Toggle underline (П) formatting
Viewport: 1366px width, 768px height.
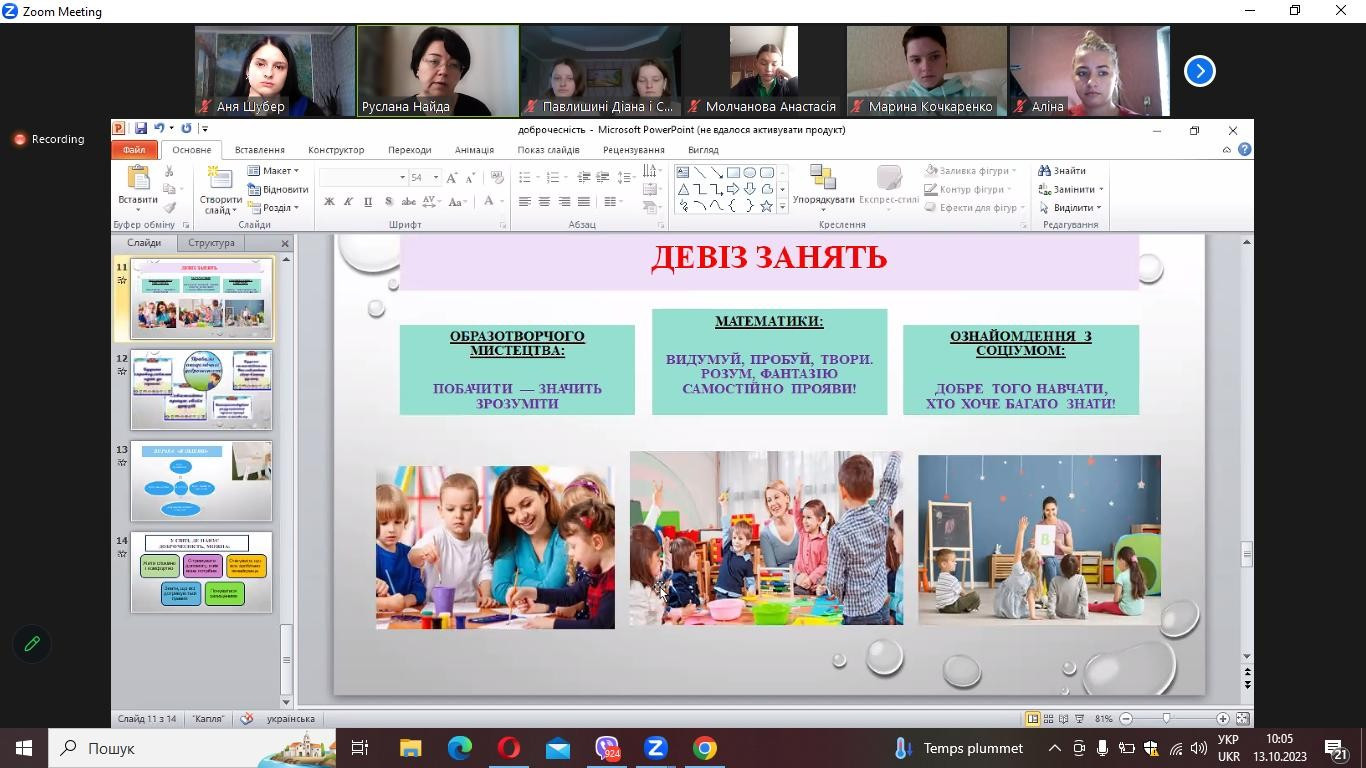point(368,202)
